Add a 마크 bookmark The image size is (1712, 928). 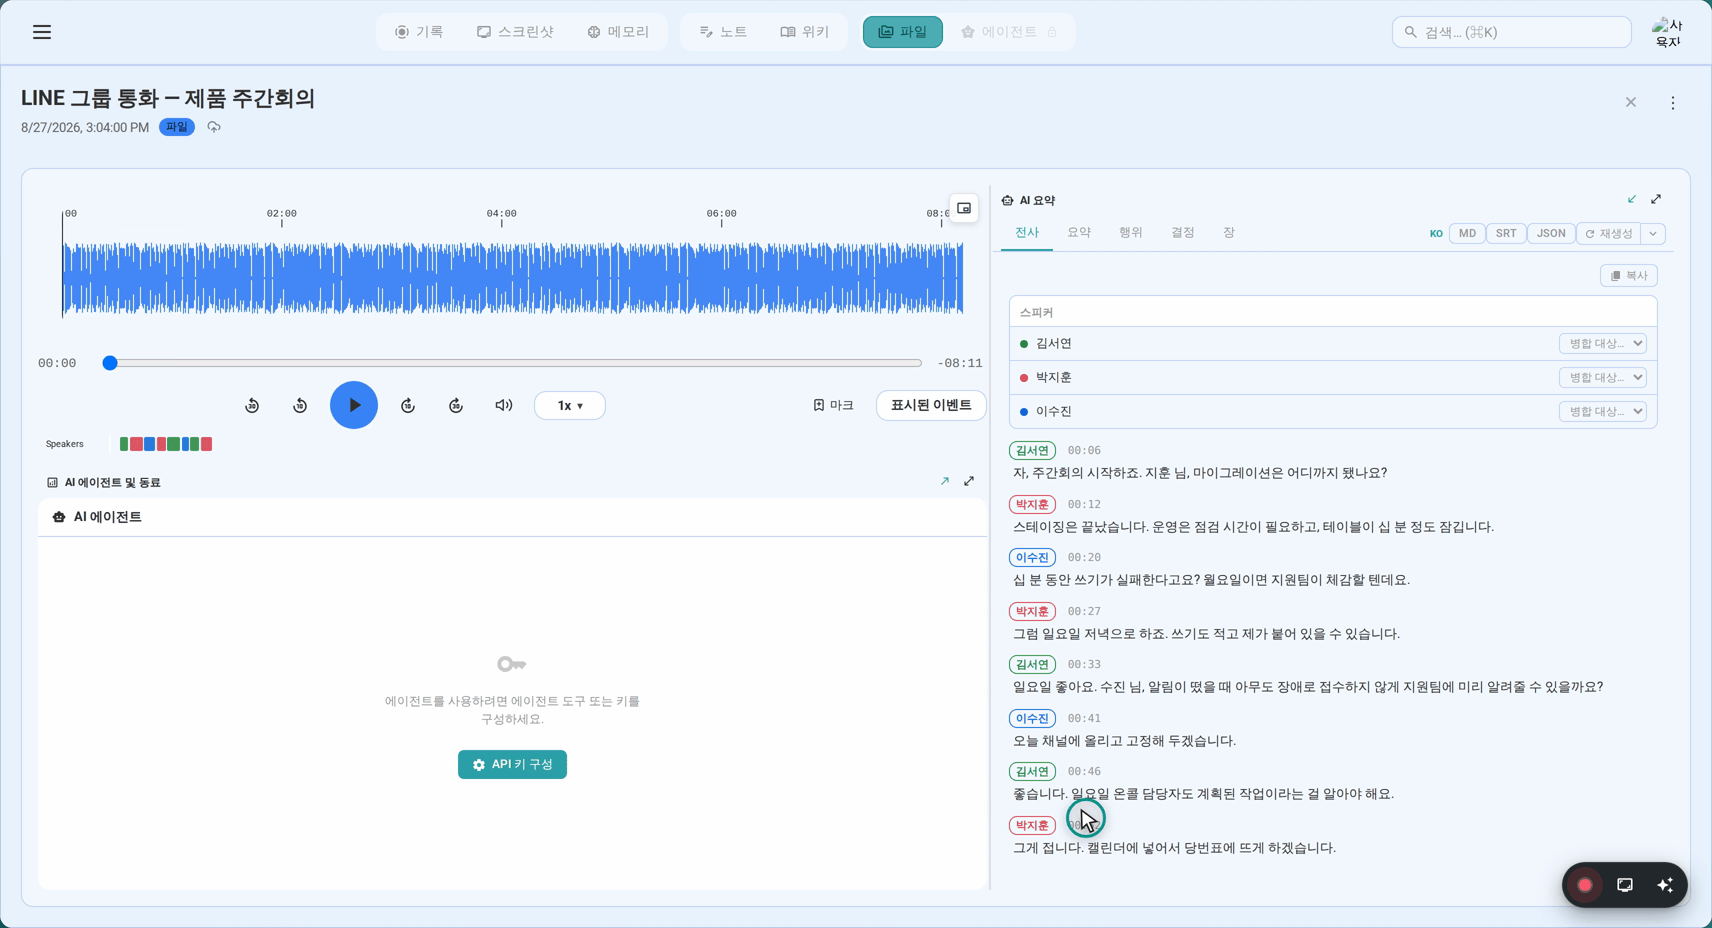click(833, 405)
